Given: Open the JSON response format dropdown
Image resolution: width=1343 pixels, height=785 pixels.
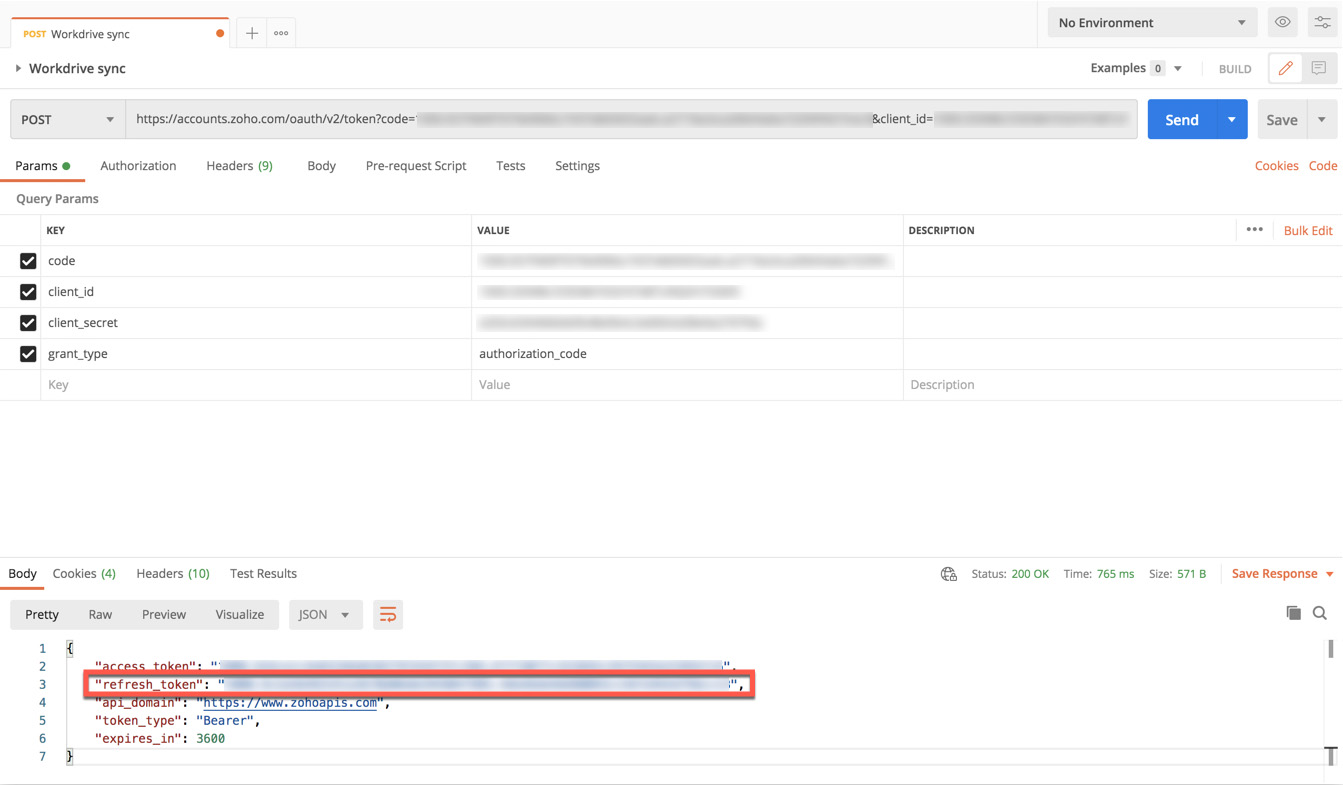Looking at the screenshot, I should (325, 615).
